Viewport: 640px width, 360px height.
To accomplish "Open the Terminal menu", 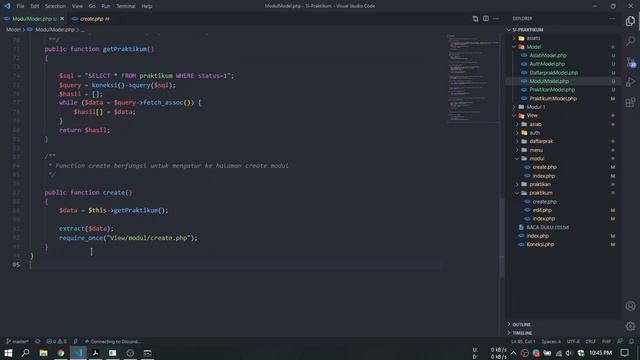I will (126, 6).
